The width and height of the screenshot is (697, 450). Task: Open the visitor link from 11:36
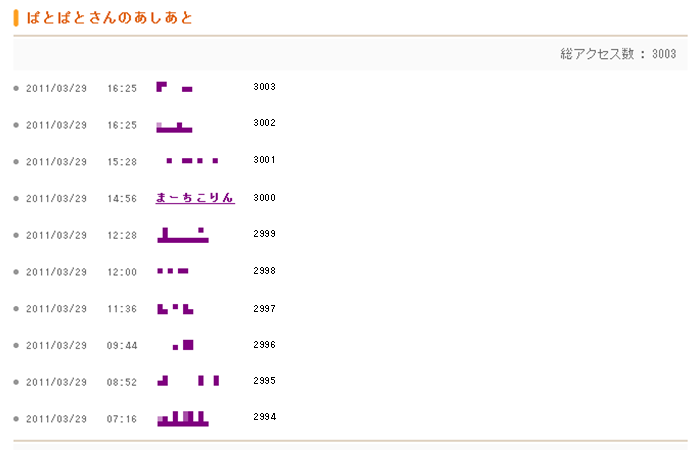tap(175, 309)
